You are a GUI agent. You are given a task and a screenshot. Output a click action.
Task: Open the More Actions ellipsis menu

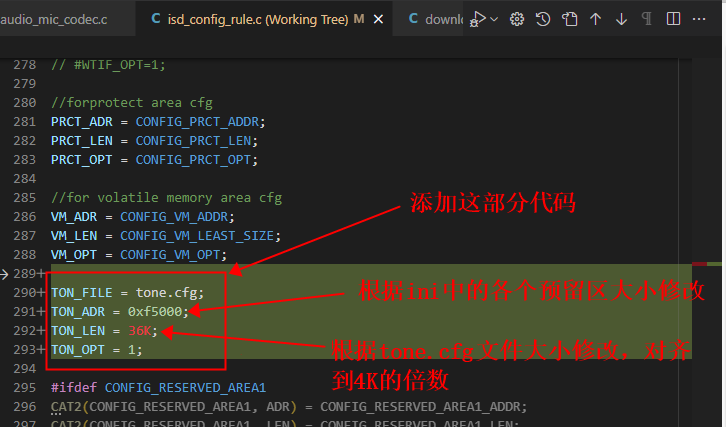click(699, 19)
